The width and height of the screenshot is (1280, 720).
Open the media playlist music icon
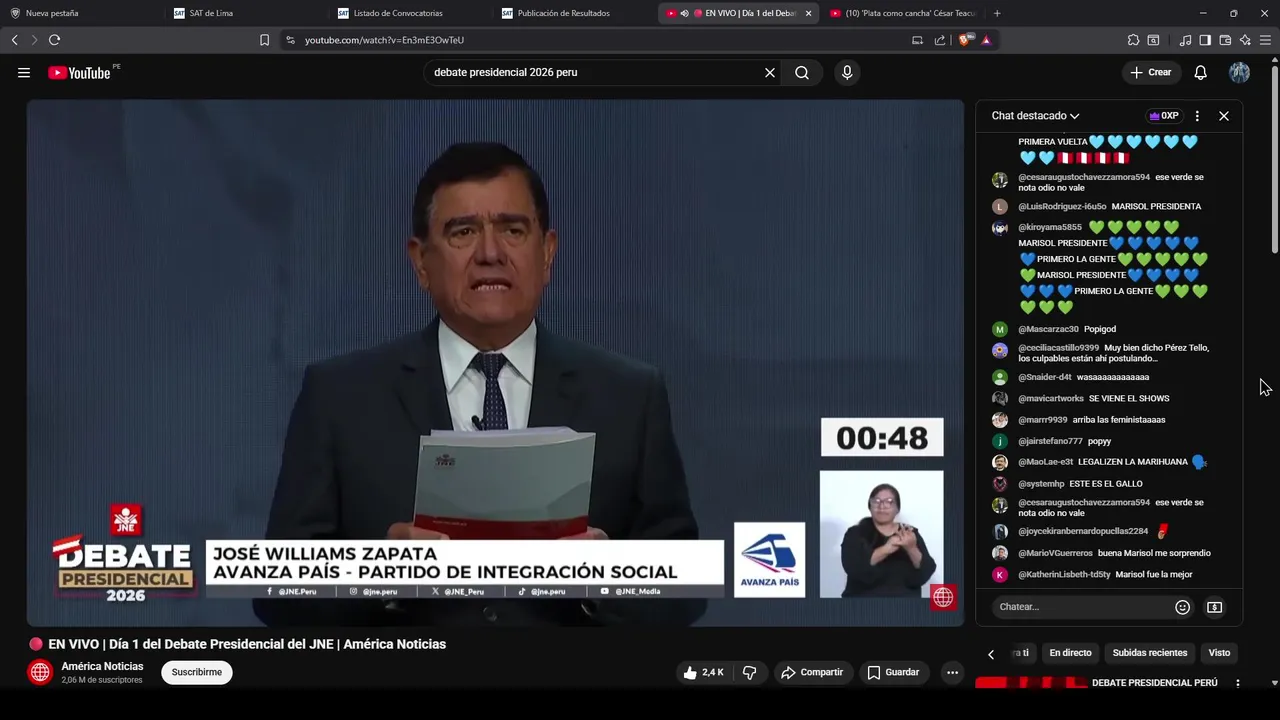pyautogui.click(x=1185, y=40)
